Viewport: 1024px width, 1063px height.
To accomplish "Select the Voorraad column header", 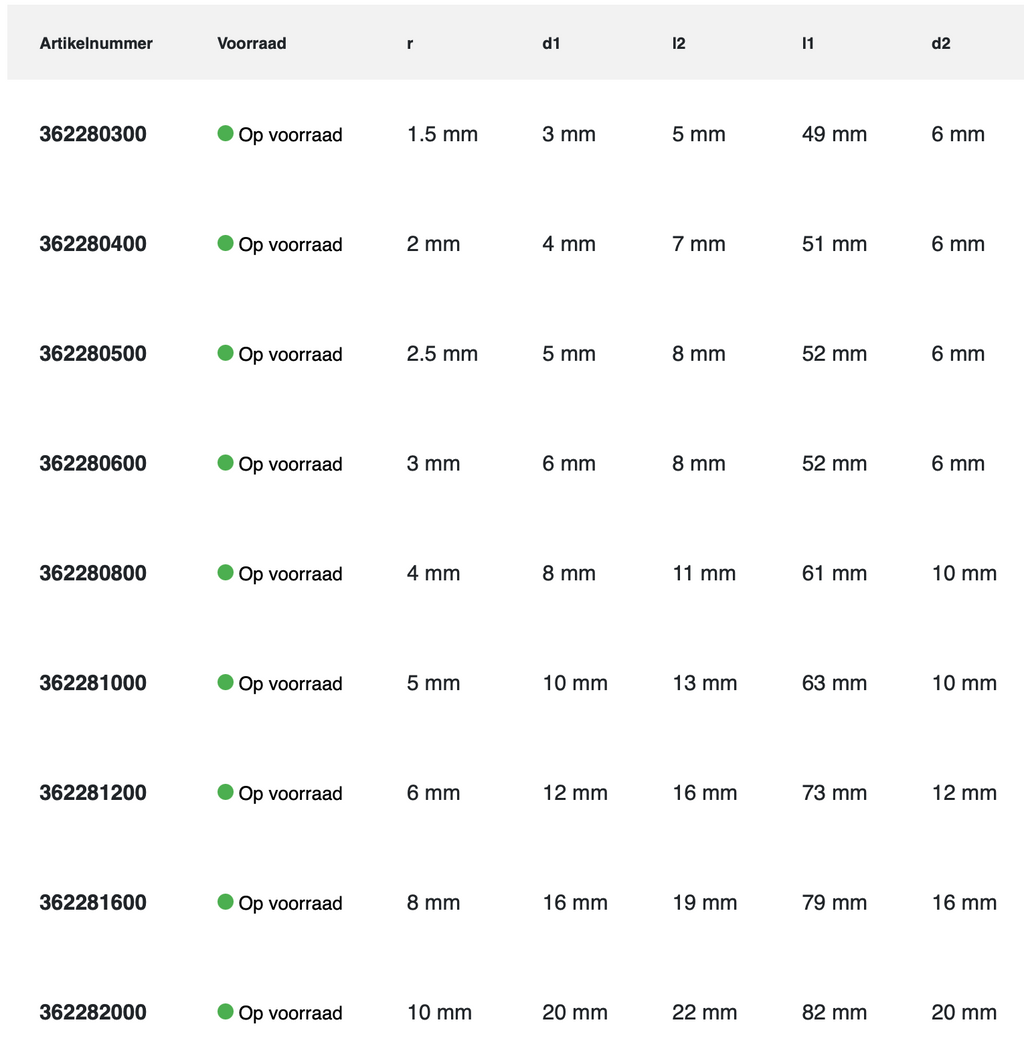I will click(251, 43).
